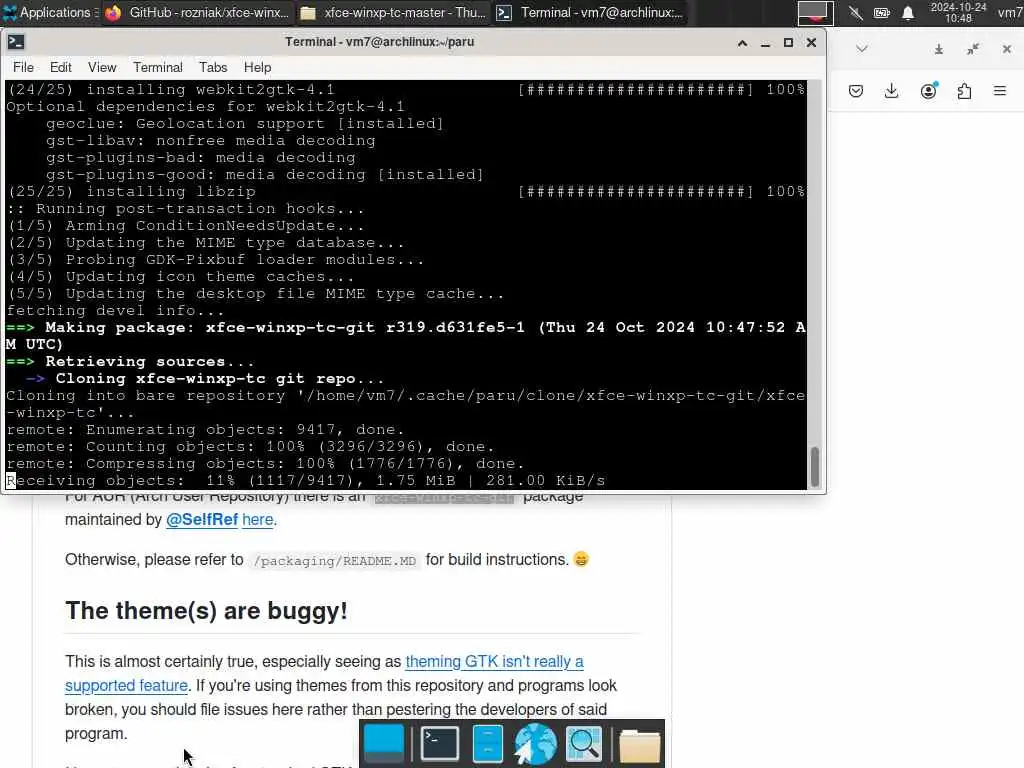
Task: Open the terminal Edit menu
Action: [x=61, y=67]
